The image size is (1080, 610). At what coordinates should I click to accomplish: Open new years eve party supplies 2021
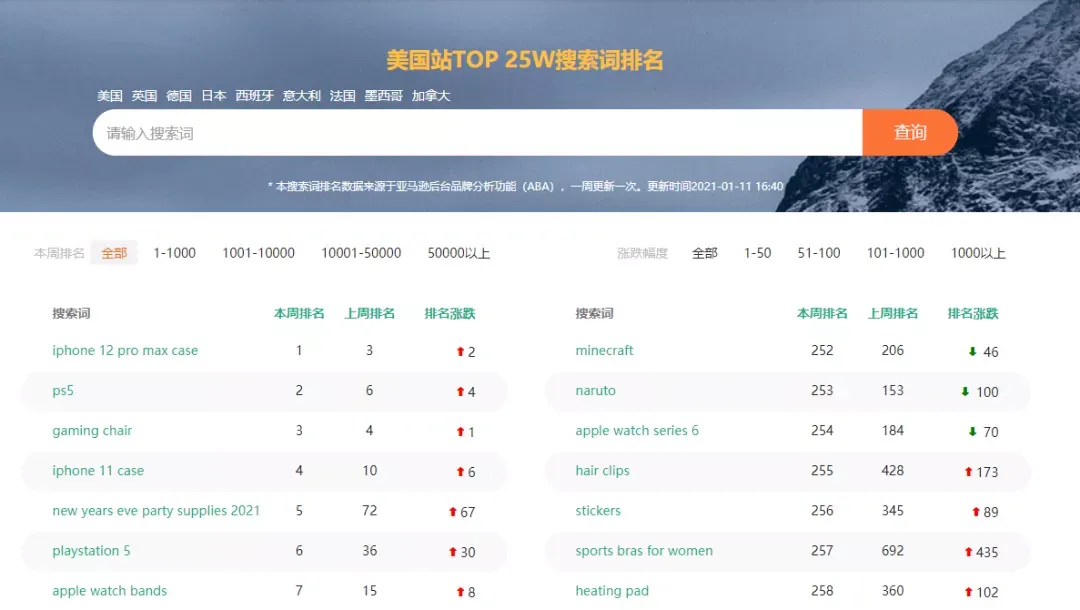click(x=156, y=510)
